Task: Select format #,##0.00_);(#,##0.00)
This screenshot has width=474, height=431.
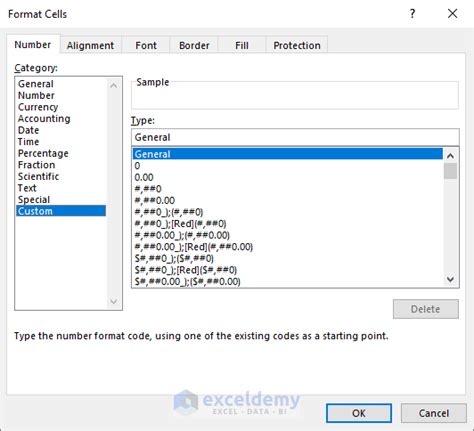Action: tap(288, 235)
